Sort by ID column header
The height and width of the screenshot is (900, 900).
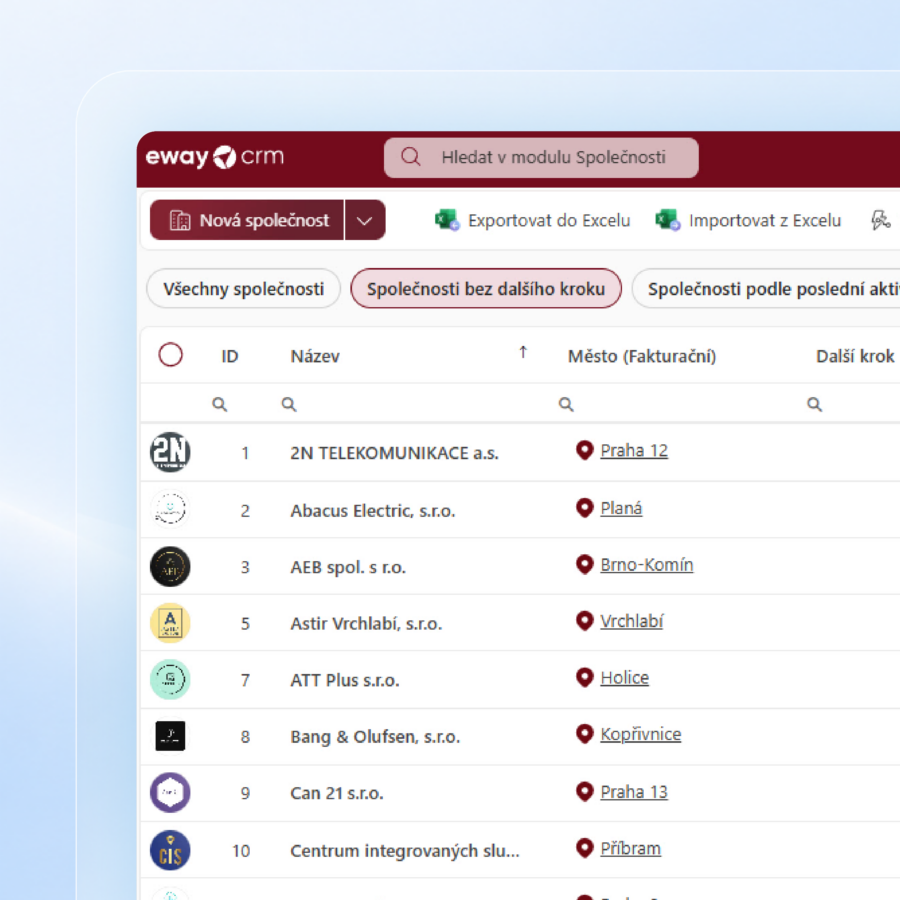pyautogui.click(x=230, y=356)
